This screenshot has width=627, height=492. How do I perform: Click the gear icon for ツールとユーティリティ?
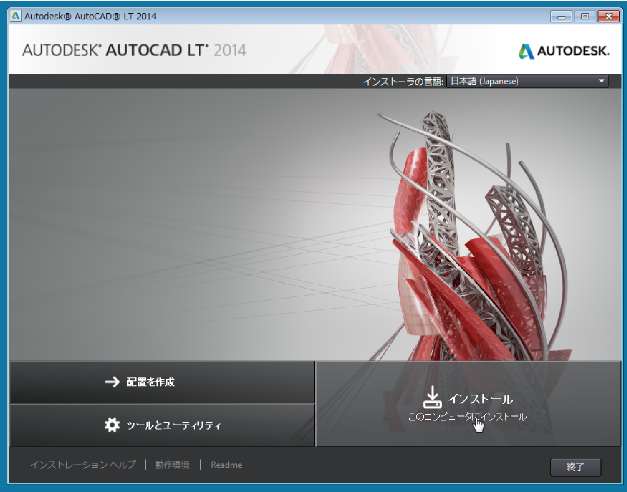pos(112,425)
